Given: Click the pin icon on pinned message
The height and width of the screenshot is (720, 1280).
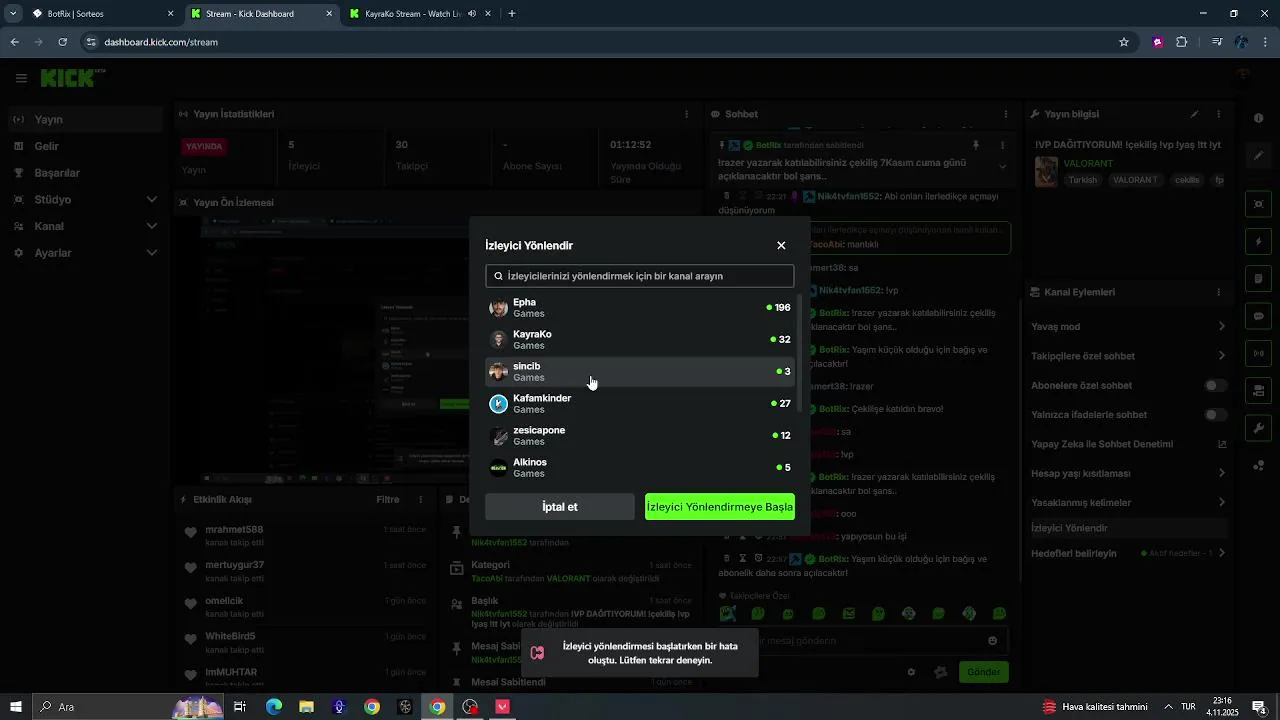Looking at the screenshot, I should point(976,145).
